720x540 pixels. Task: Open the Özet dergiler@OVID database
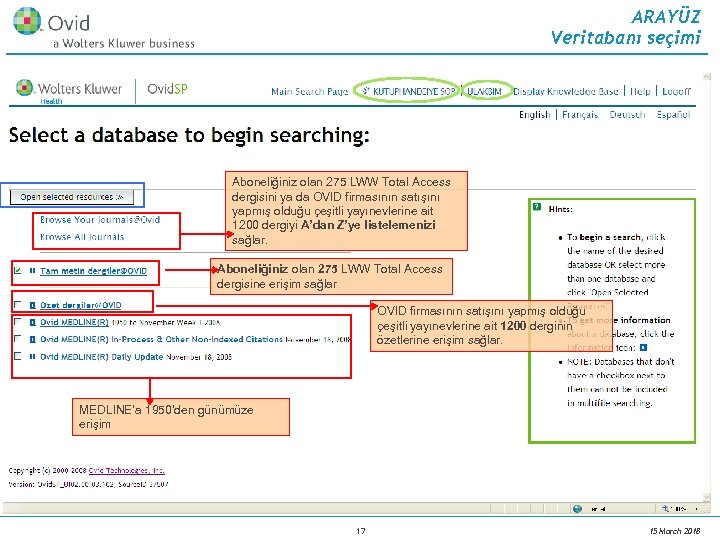pyautogui.click(x=81, y=305)
